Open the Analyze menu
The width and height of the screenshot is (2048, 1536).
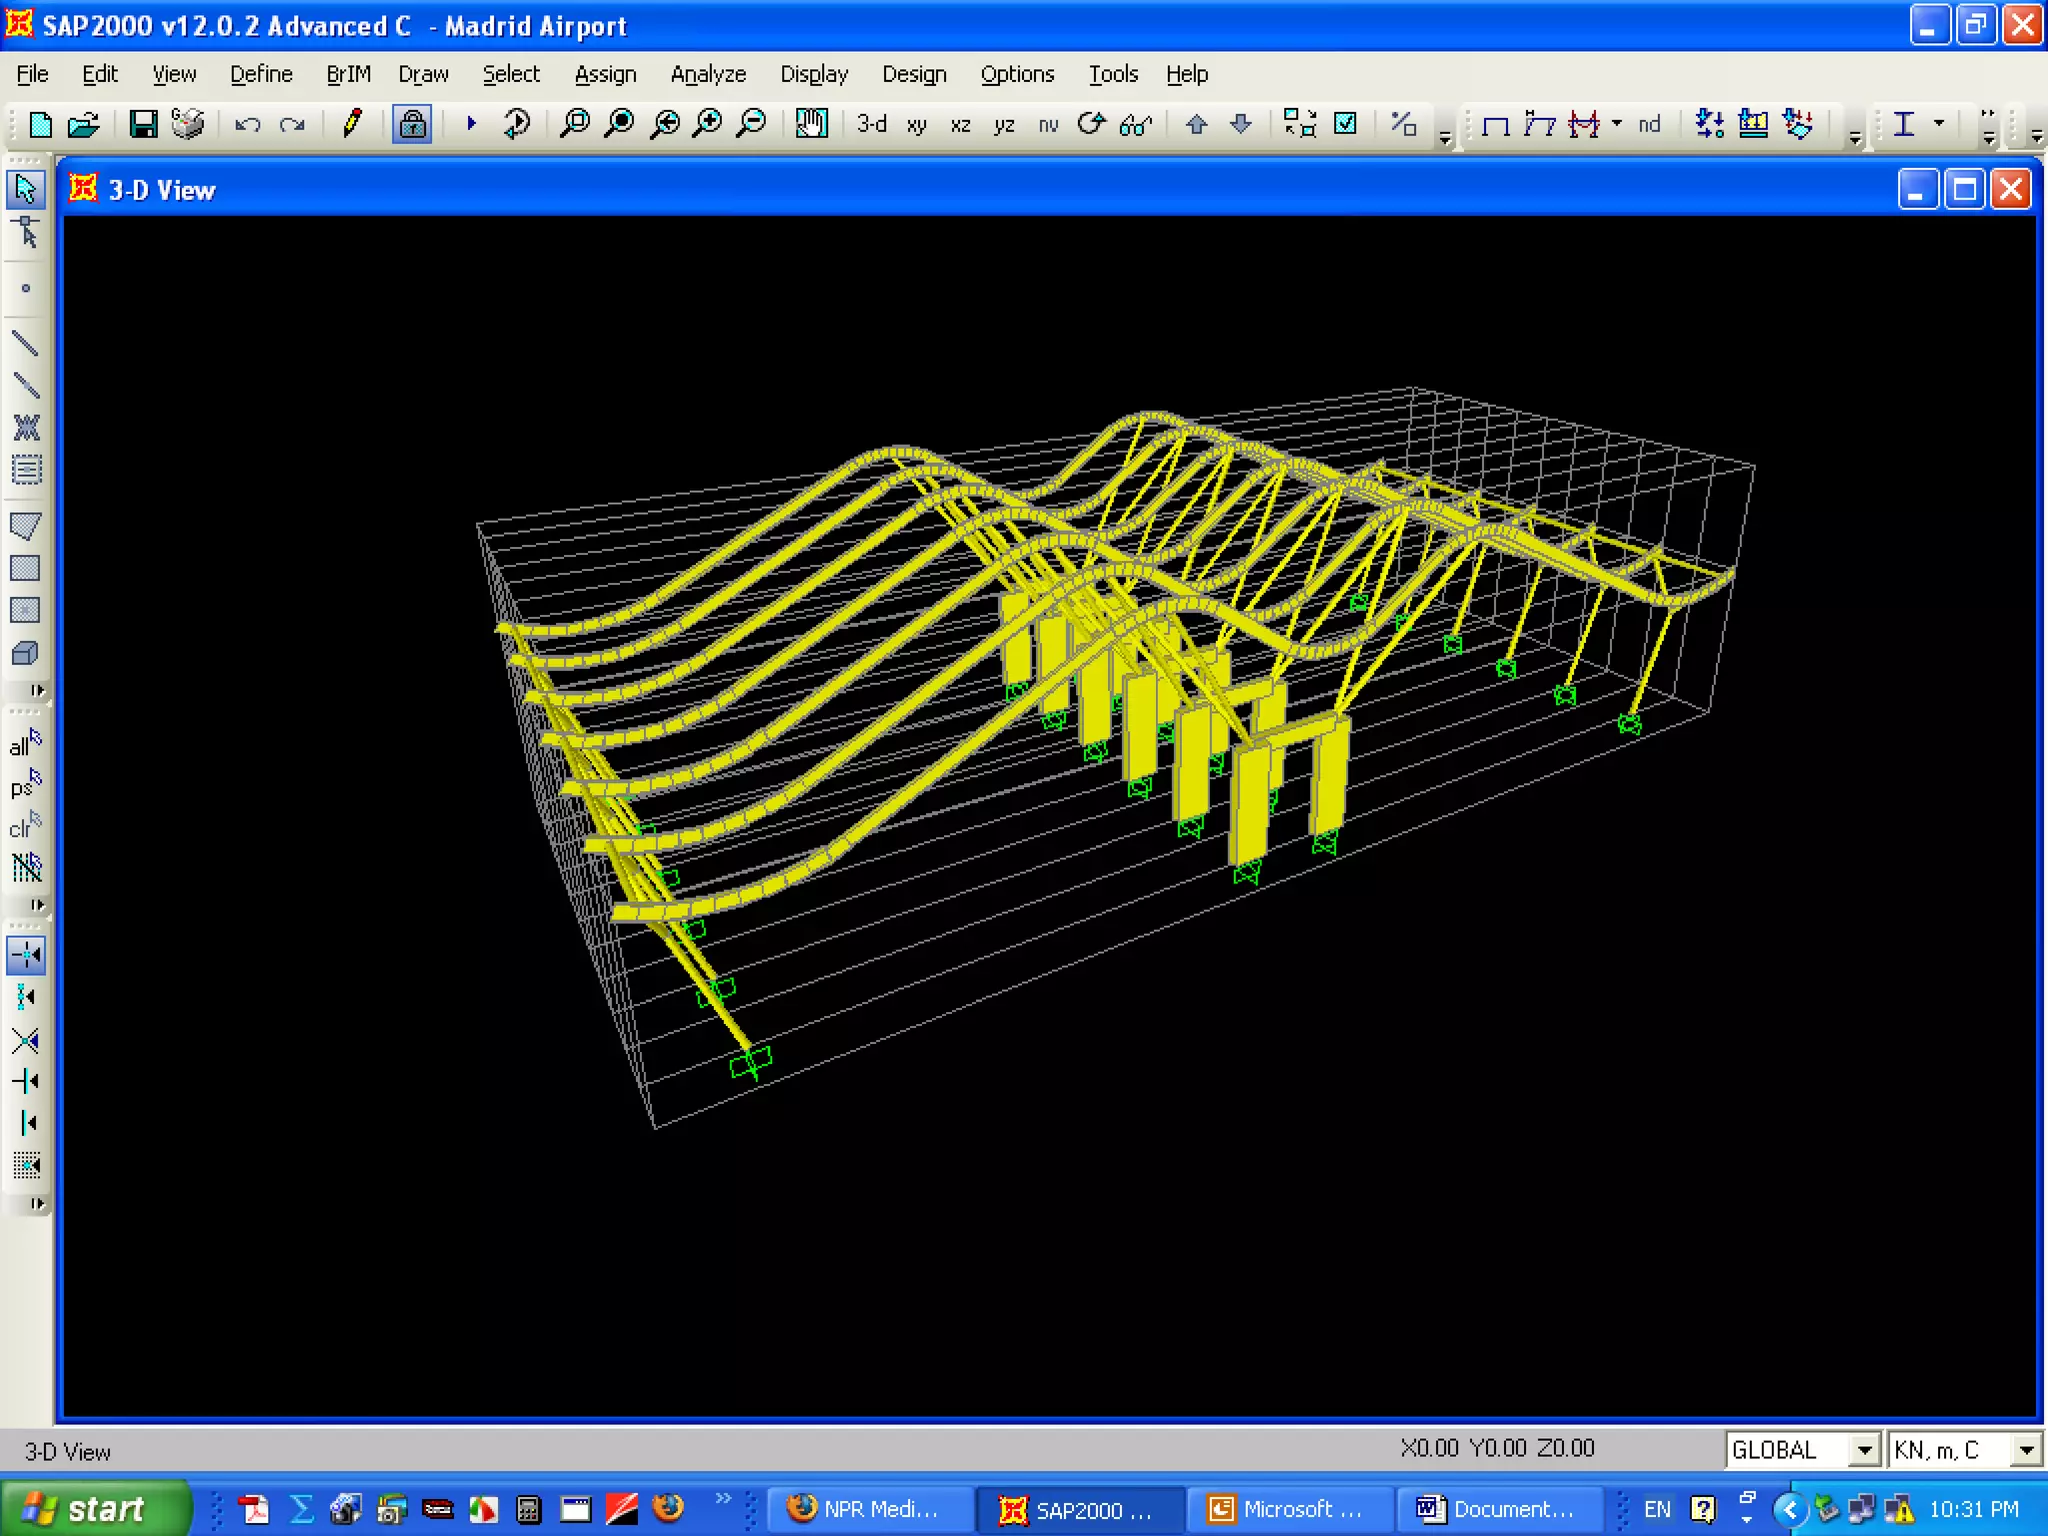(708, 74)
